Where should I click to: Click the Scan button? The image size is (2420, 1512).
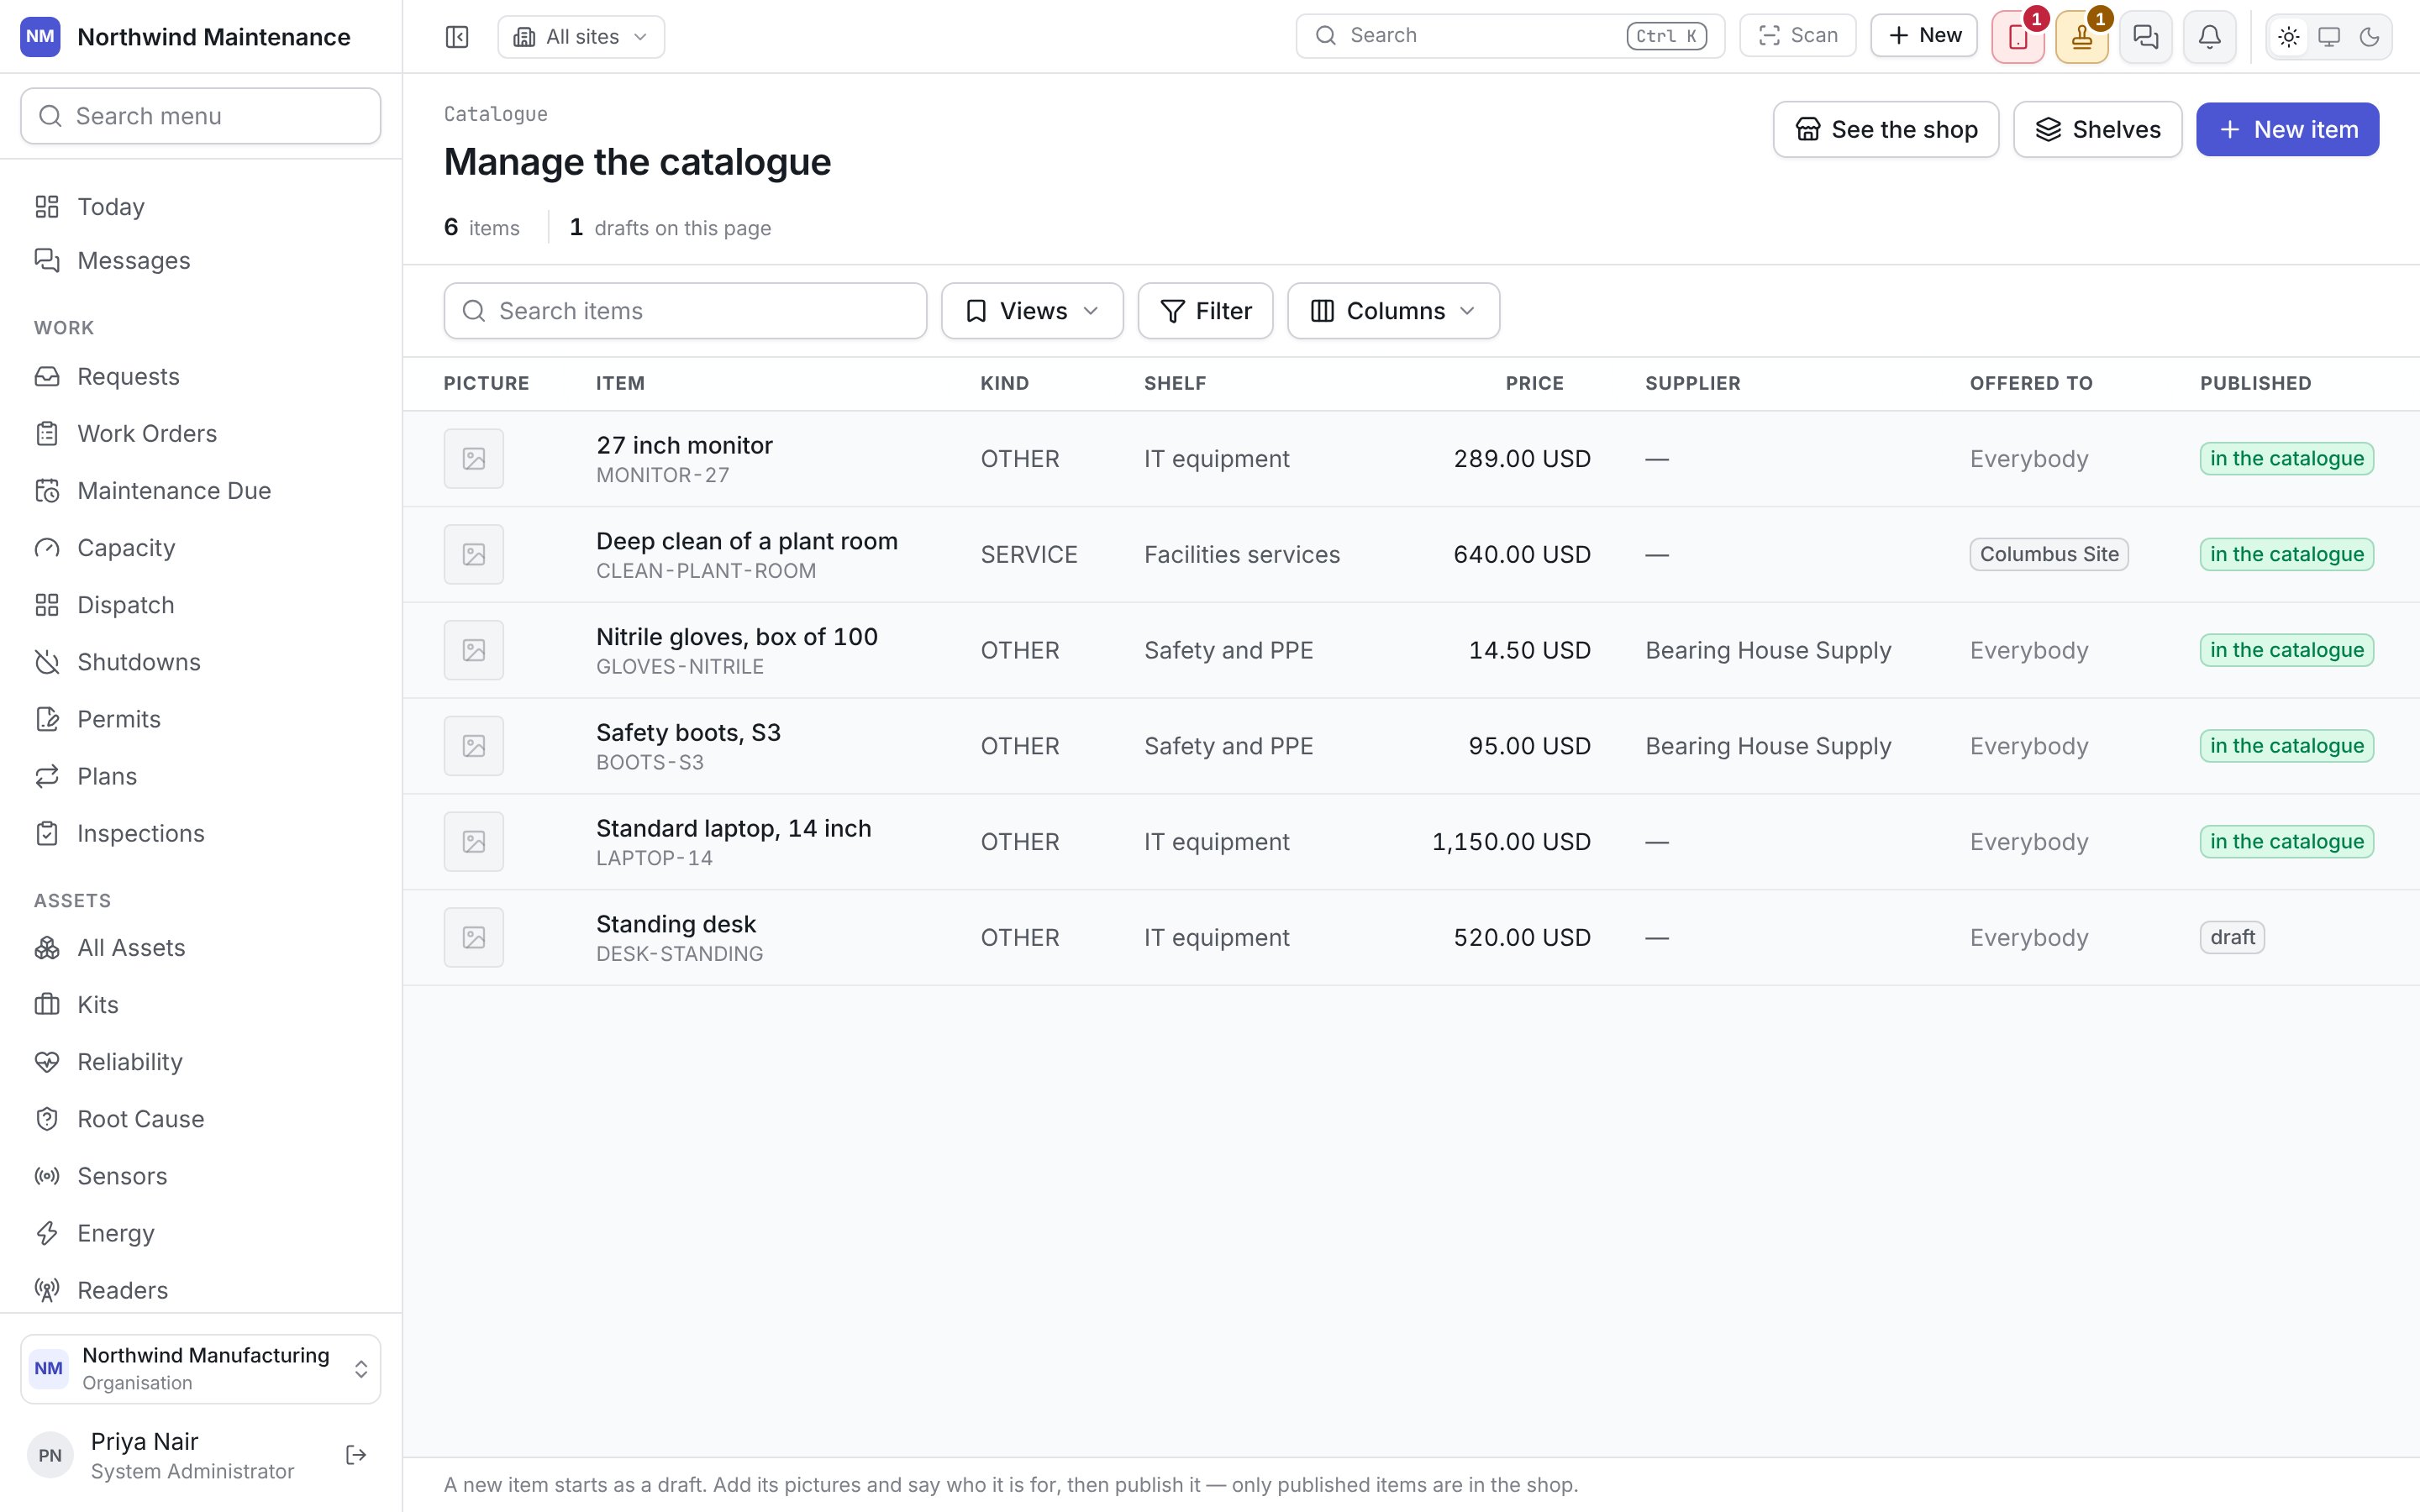(1797, 36)
